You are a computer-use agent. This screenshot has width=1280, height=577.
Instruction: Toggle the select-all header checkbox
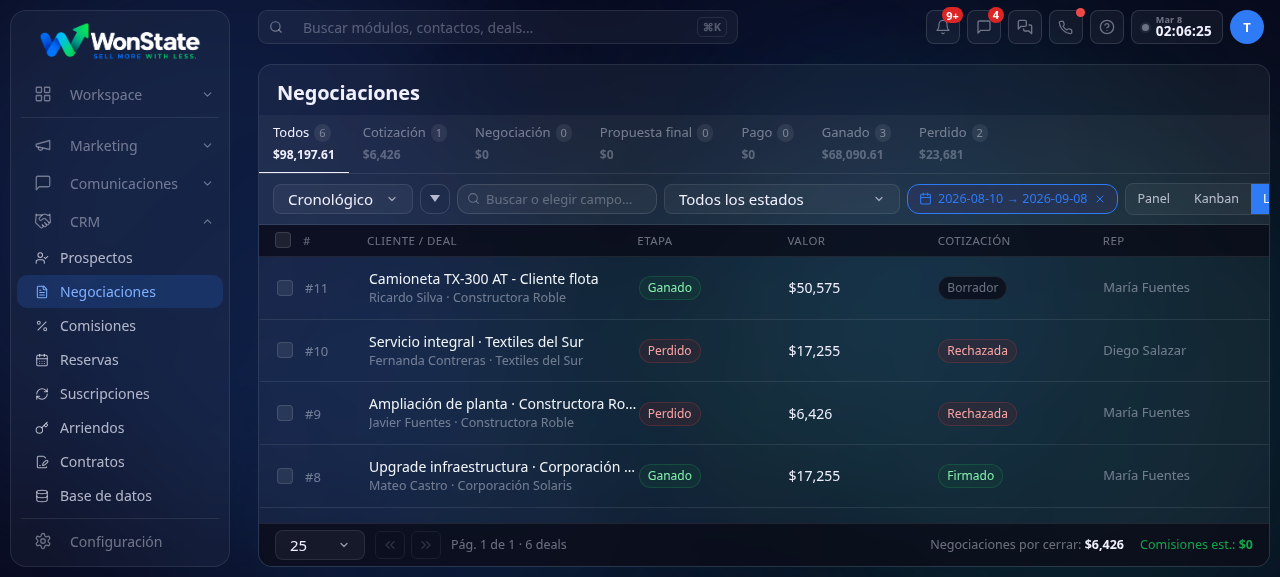(x=283, y=240)
